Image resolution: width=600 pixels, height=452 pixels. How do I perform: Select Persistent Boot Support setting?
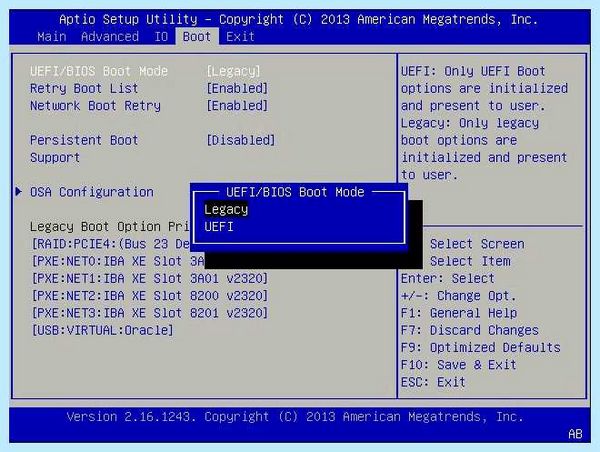click(84, 149)
